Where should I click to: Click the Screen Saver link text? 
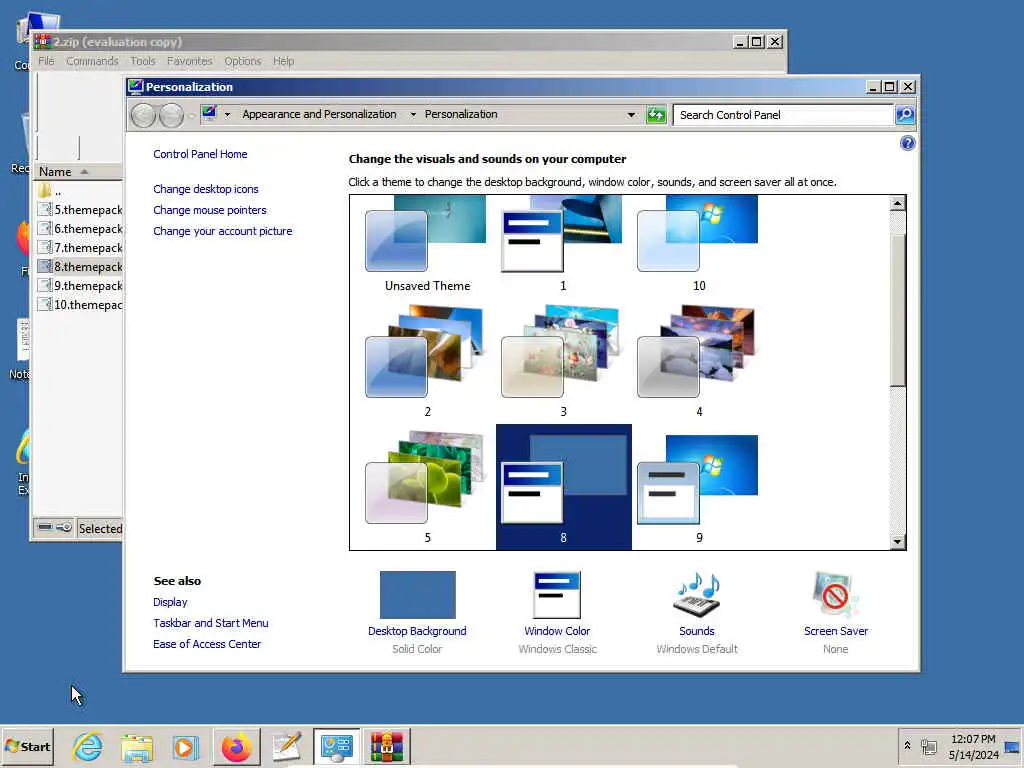pyautogui.click(x=835, y=631)
